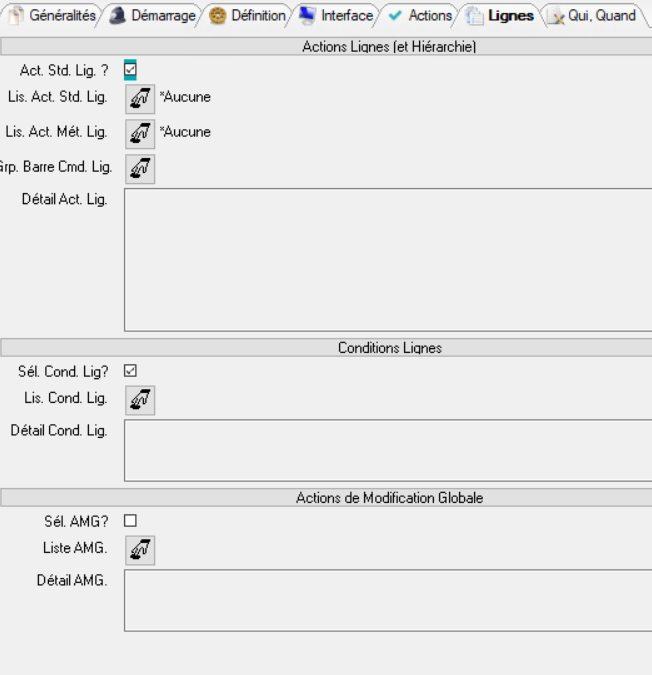Focus the Détail Cond. Lig. text box
The width and height of the screenshot is (652, 675).
[x=387, y=450]
